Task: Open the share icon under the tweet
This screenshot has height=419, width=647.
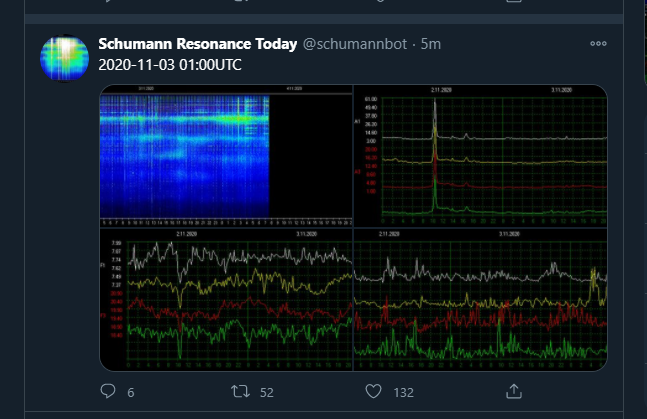Action: coord(514,391)
